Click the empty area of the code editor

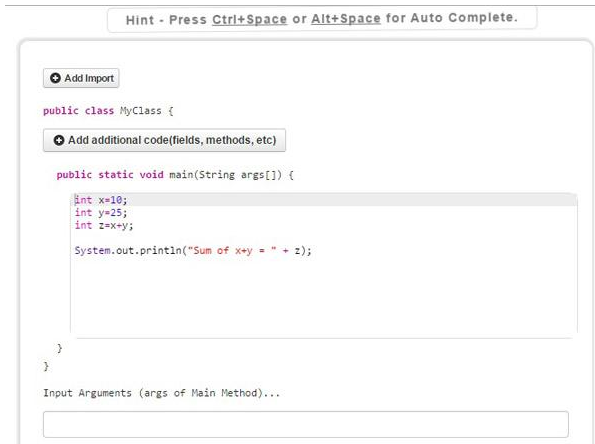324,296
